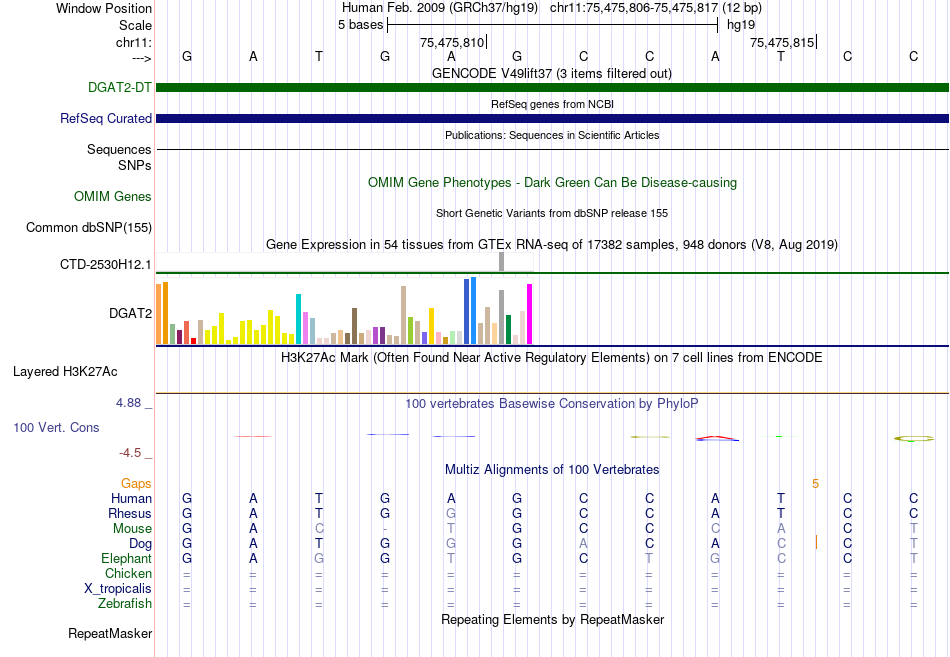The image size is (950, 657).
Task: Click the orange gap marker in Dog row
Action: (816, 542)
